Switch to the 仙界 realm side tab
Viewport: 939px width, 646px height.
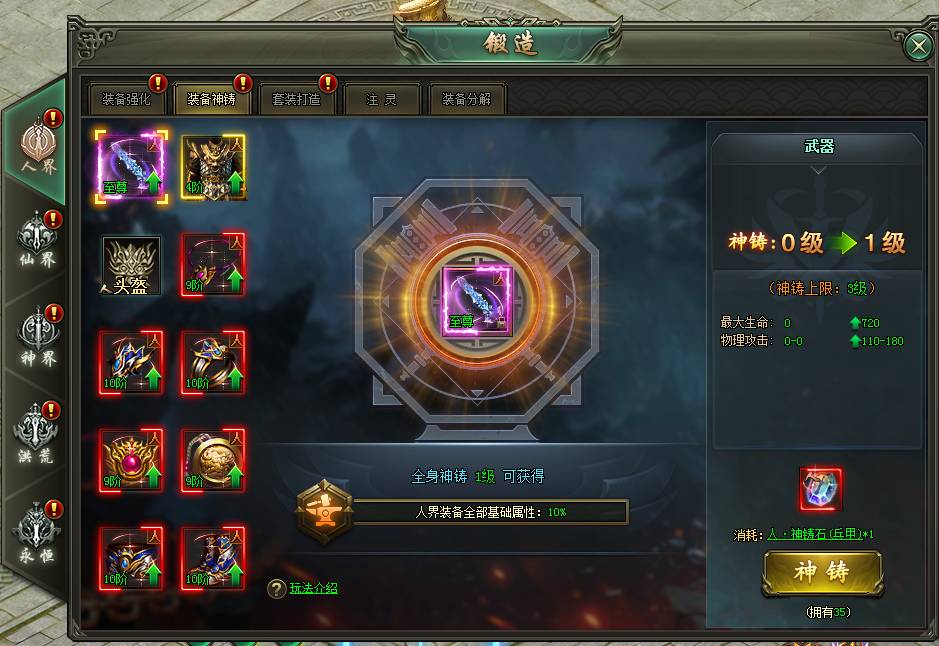point(38,241)
